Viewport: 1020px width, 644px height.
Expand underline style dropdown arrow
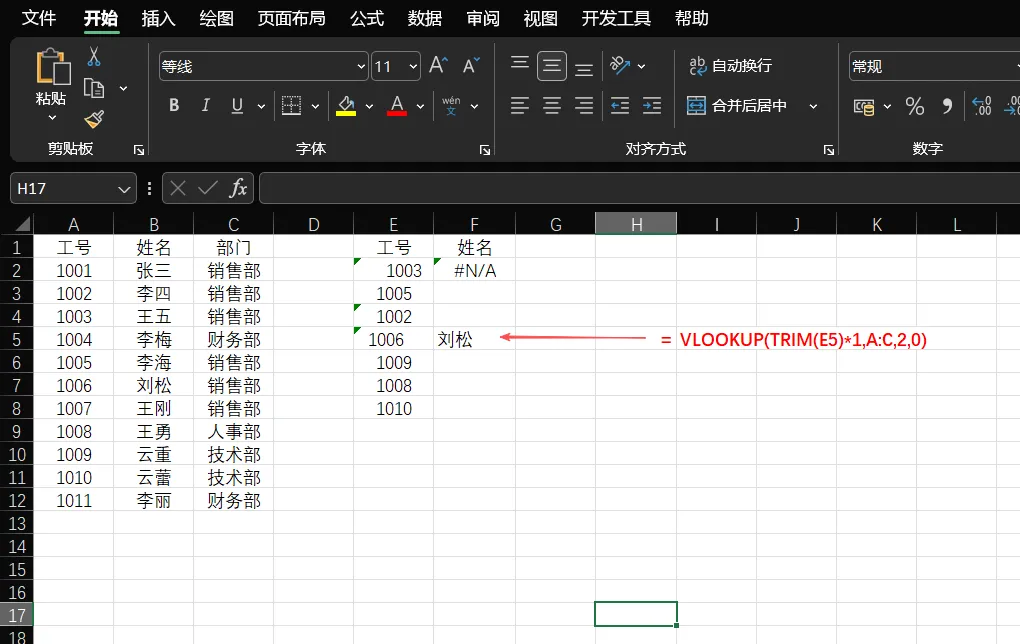(261, 106)
